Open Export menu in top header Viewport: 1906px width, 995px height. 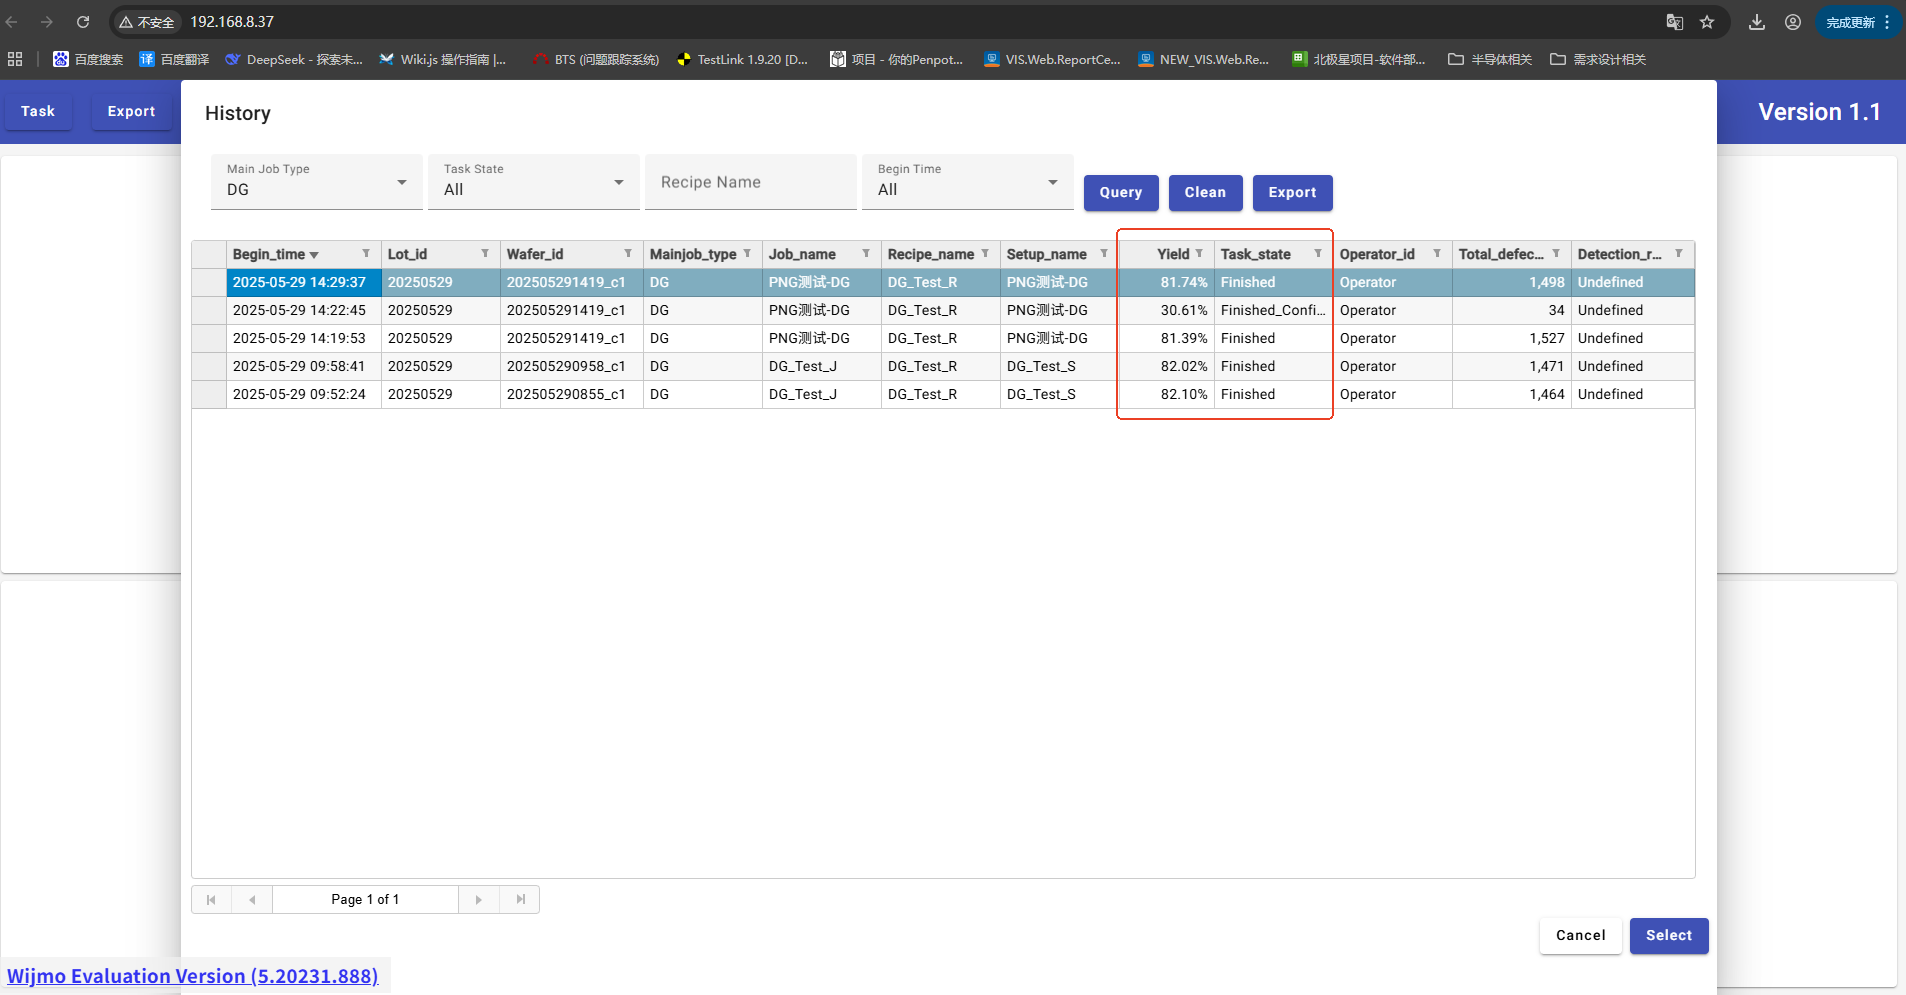131,111
